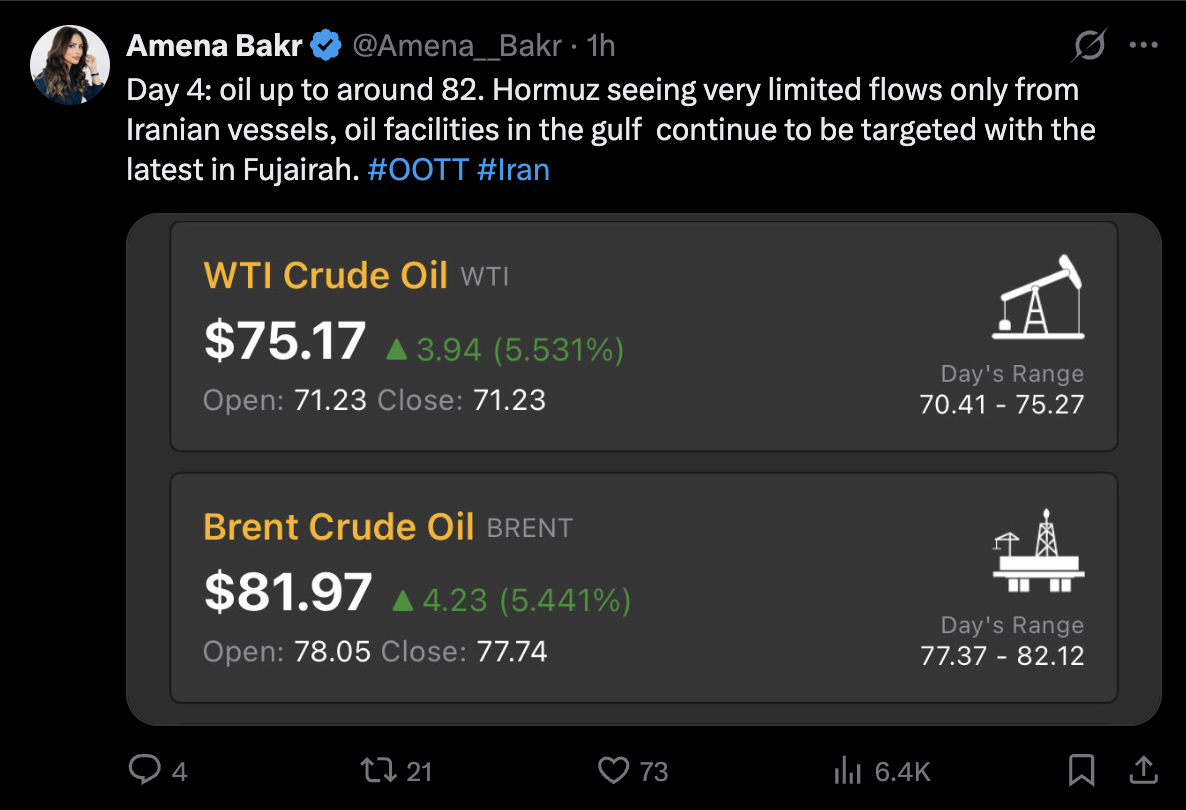Click the reply comment icon

[x=146, y=769]
